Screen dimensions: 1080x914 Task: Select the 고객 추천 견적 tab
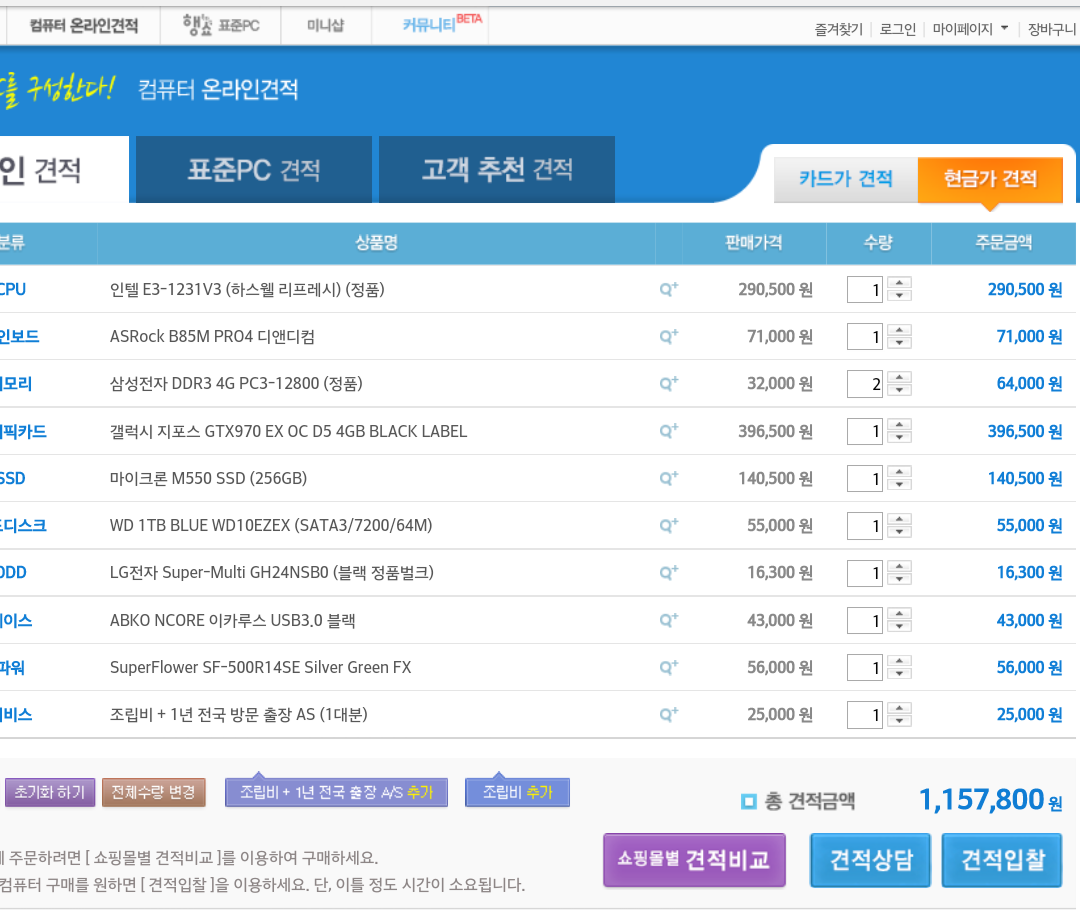497,170
